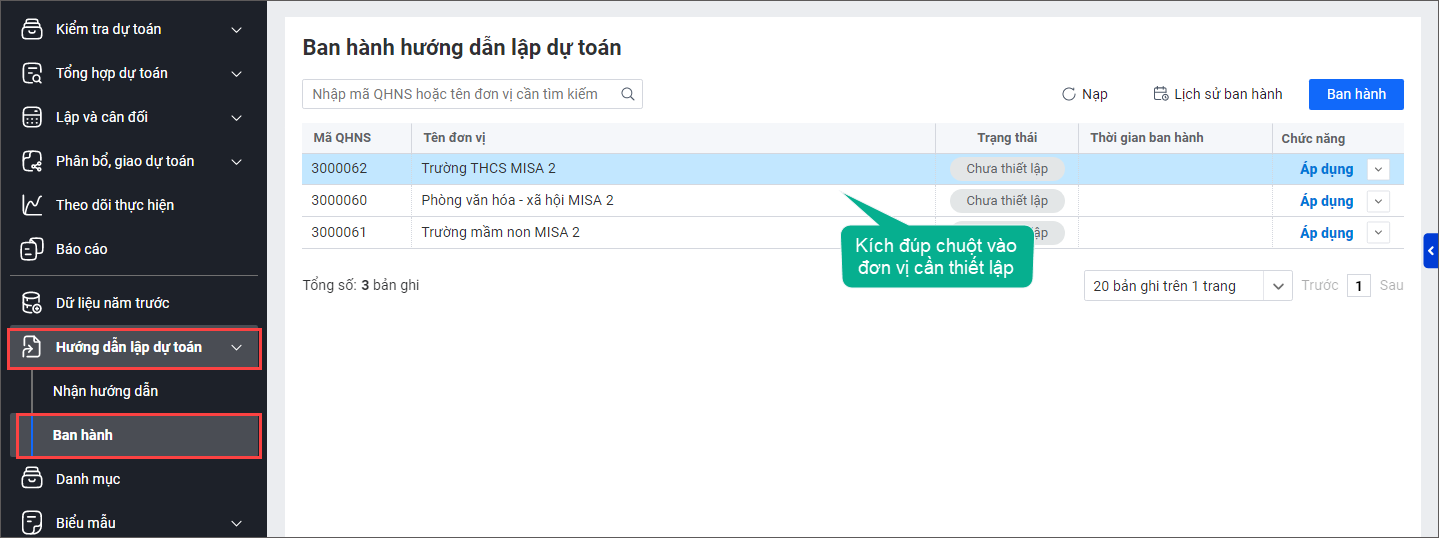Open the records-per-page dropdown

pos(1278,286)
